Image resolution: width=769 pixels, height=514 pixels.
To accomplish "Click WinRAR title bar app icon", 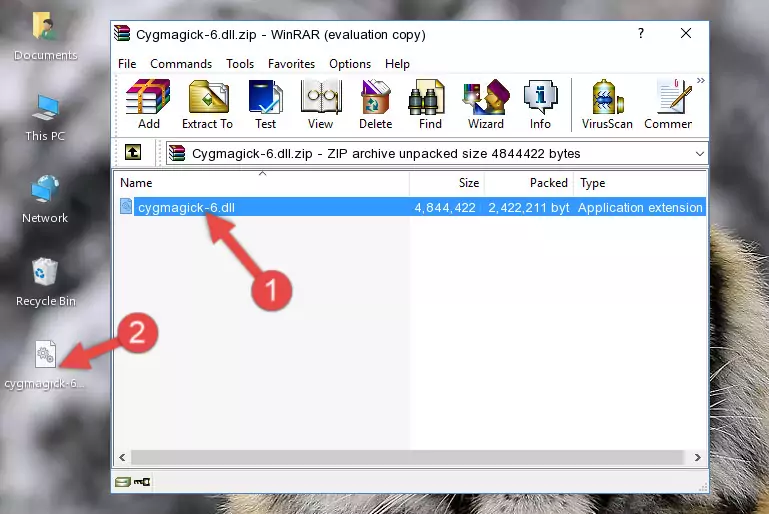I will tap(122, 34).
